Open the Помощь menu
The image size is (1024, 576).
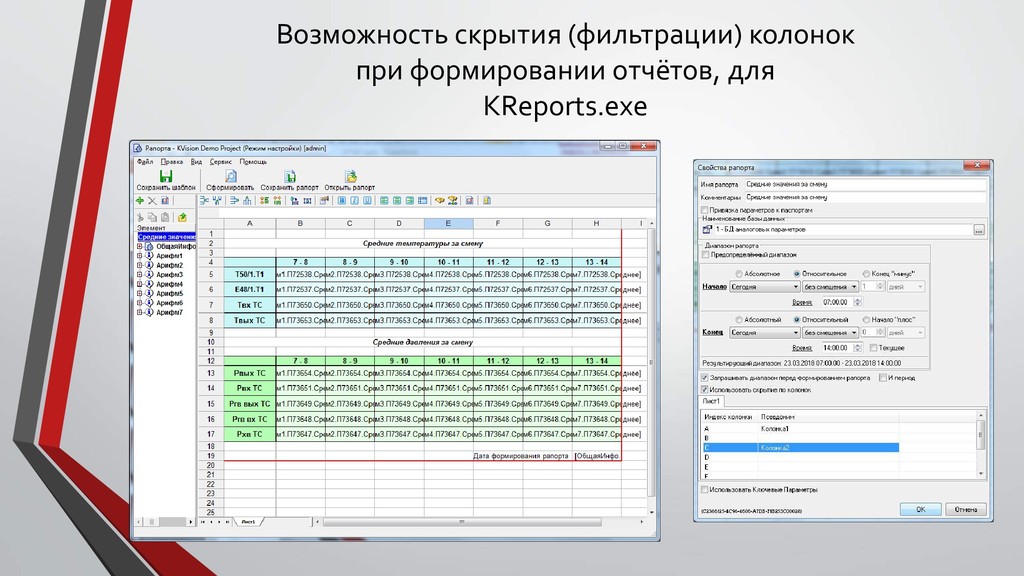[253, 162]
